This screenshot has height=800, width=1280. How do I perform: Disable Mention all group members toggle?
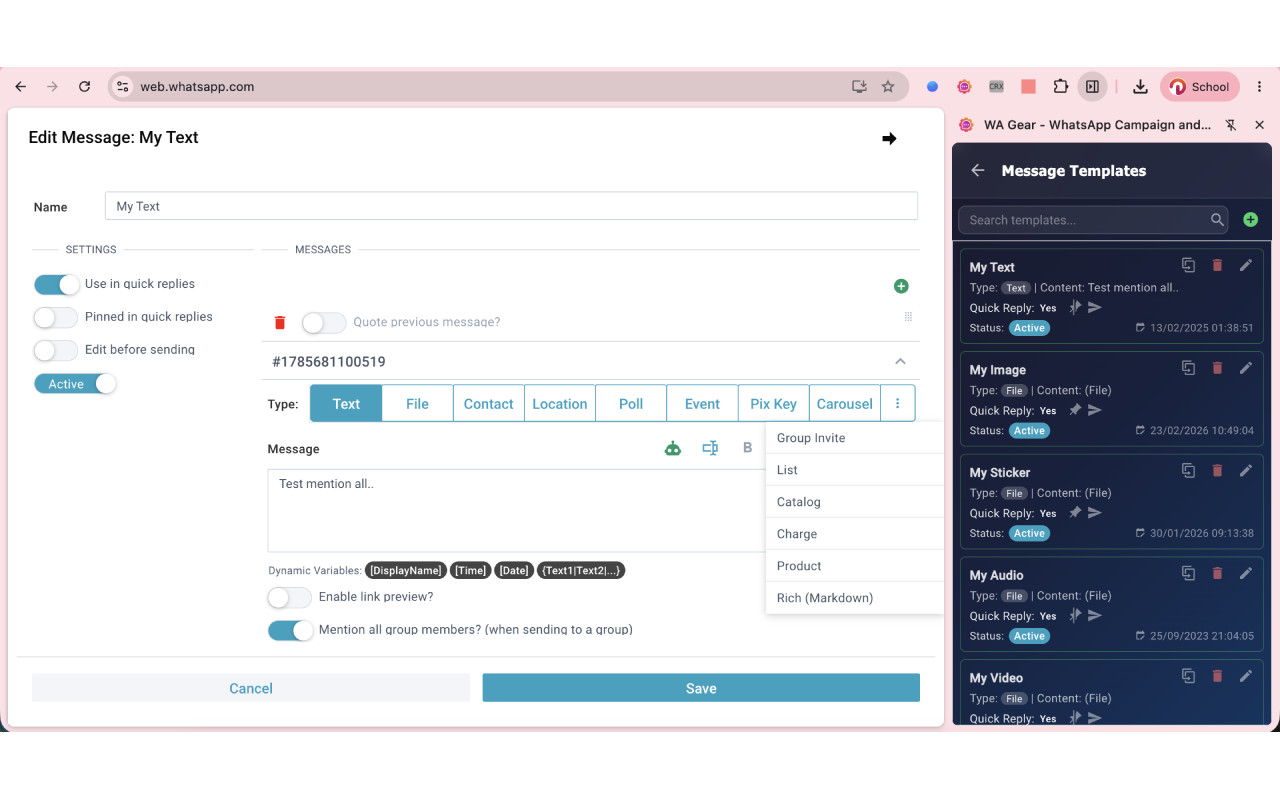click(x=290, y=630)
